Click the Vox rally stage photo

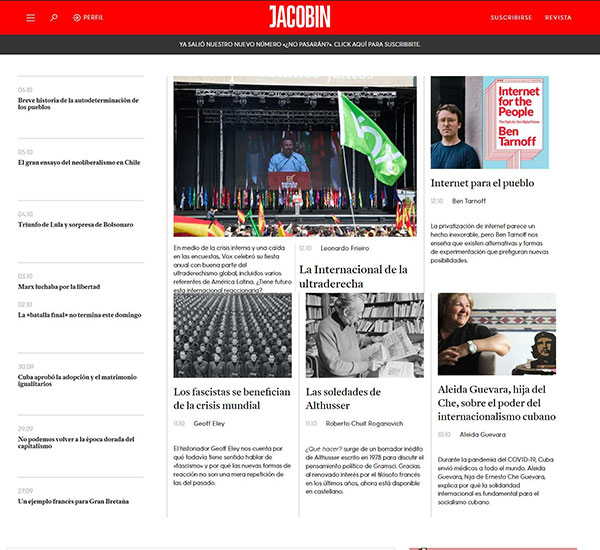(295, 156)
